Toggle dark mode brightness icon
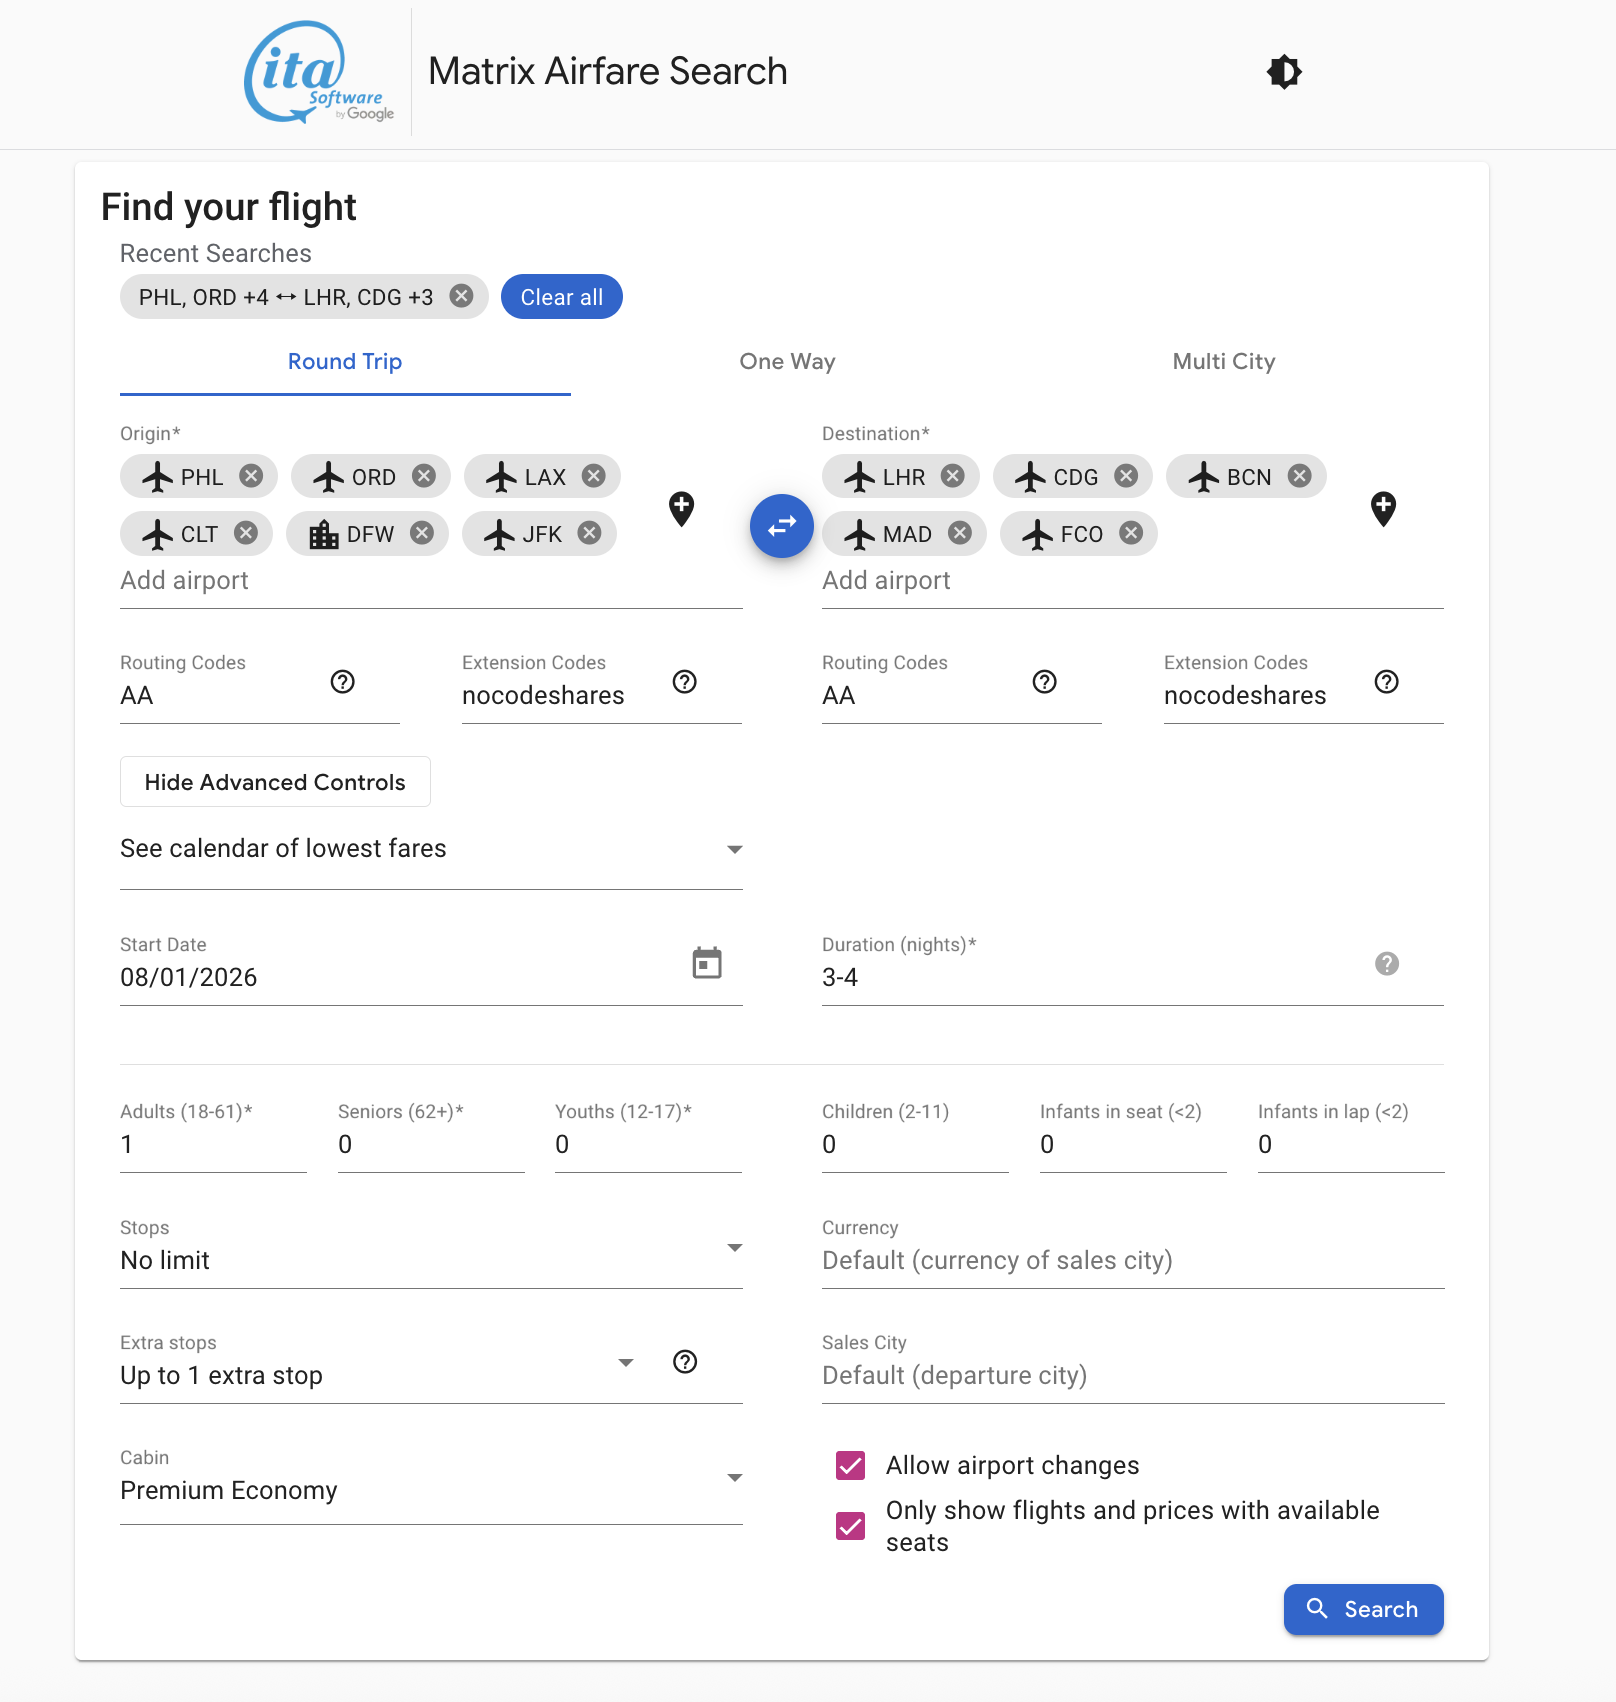The image size is (1616, 1702). [x=1284, y=72]
